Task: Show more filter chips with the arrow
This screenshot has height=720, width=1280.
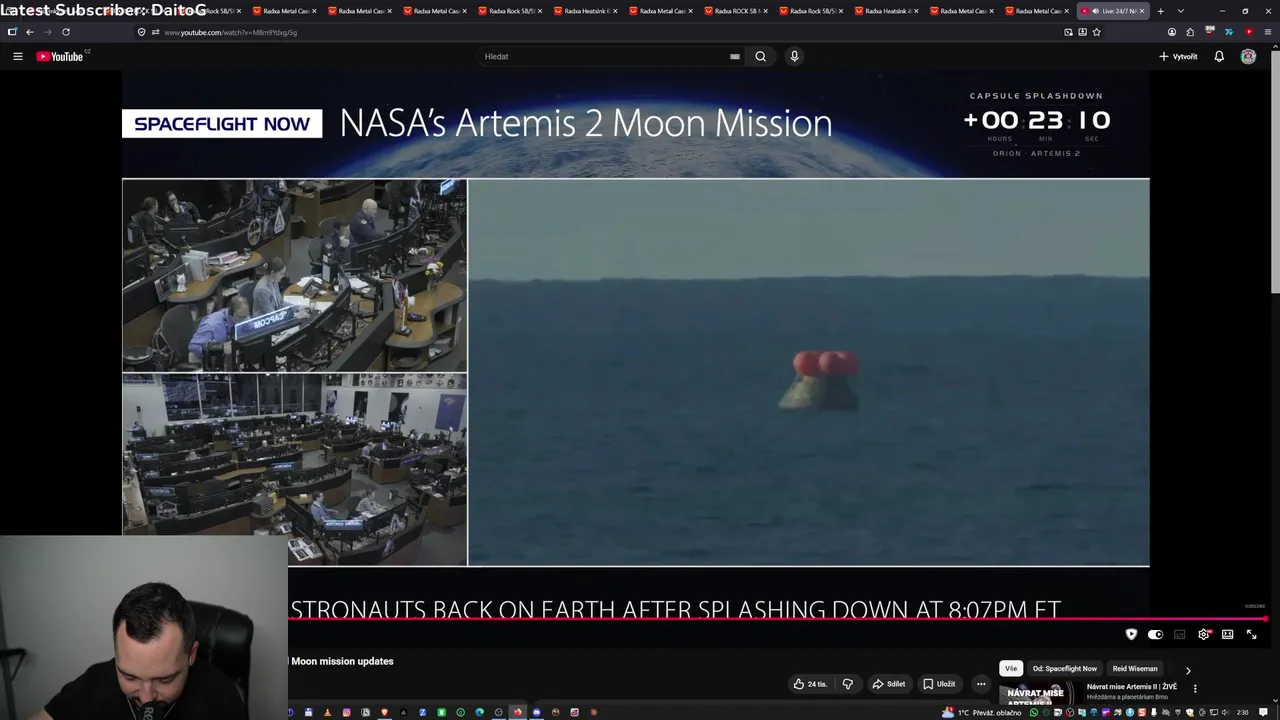Action: pyautogui.click(x=1188, y=670)
